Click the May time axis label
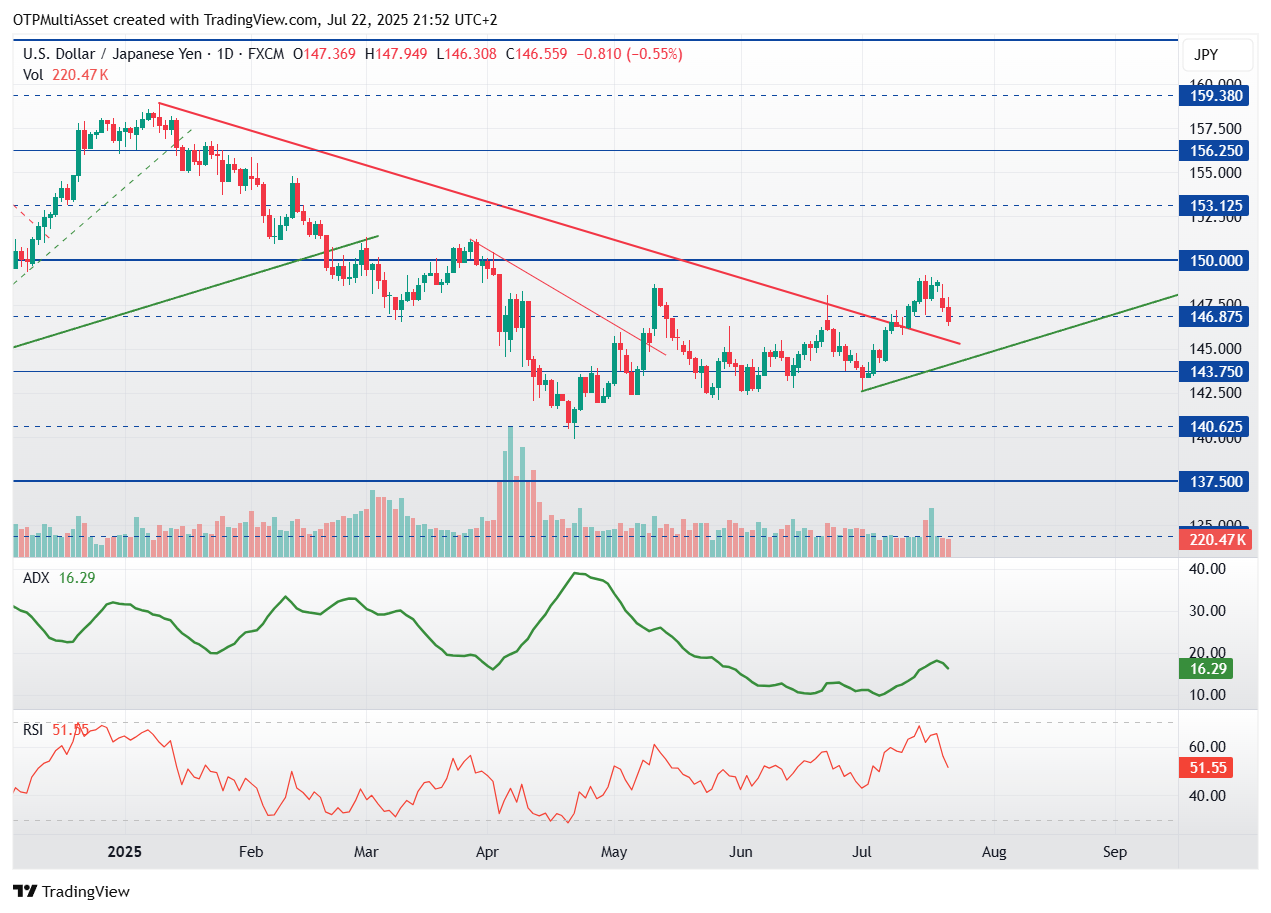The image size is (1271, 913). [613, 852]
